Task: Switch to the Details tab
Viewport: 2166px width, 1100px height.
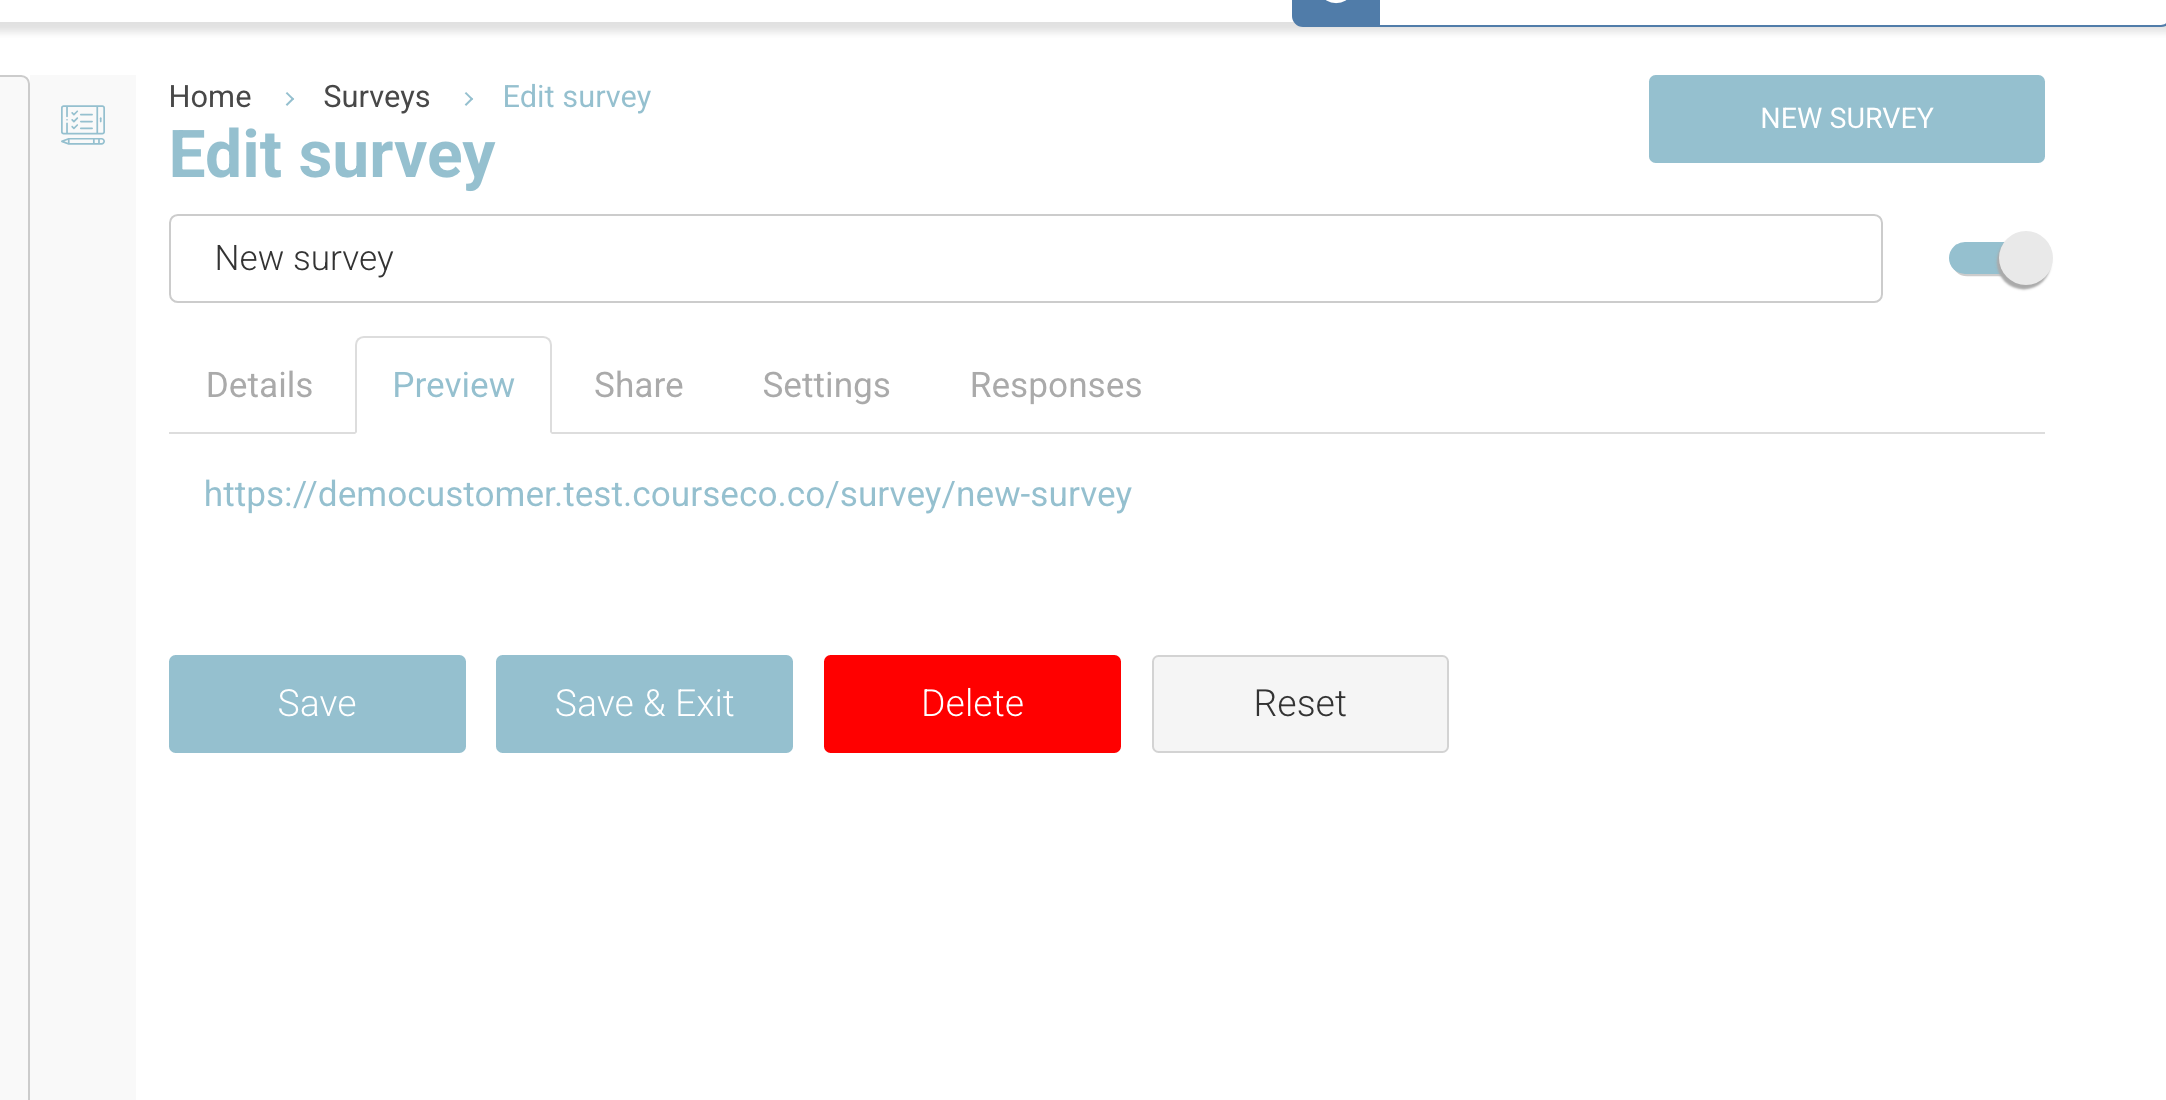Action: coord(258,385)
